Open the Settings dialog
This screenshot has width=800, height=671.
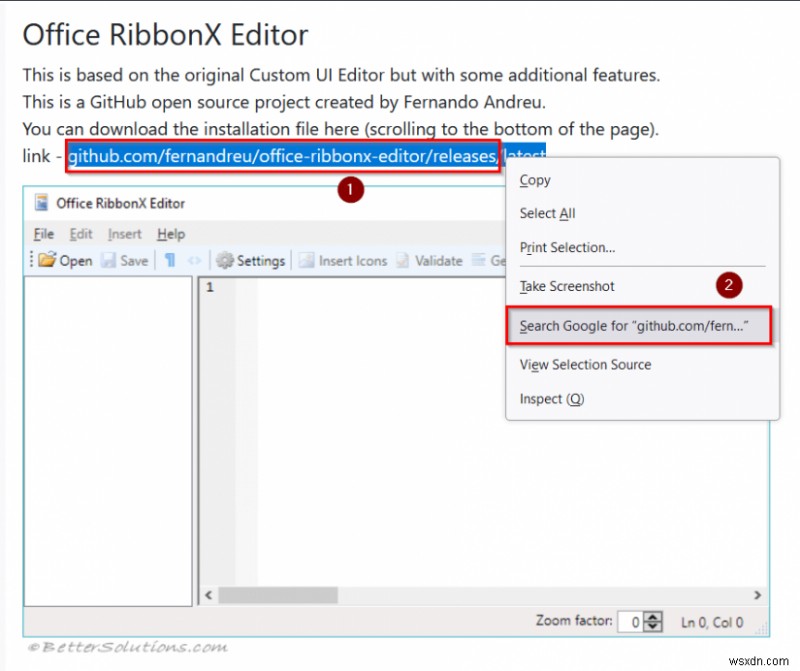pos(250,260)
